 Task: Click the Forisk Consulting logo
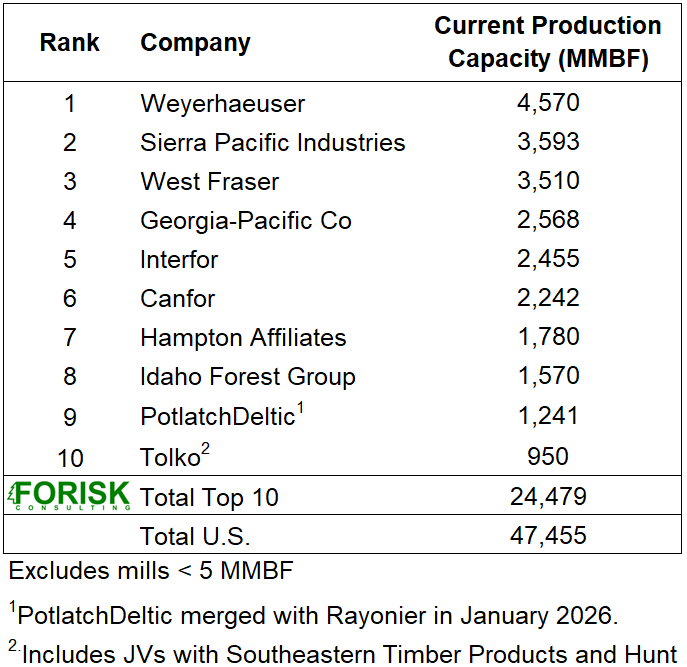point(68,495)
